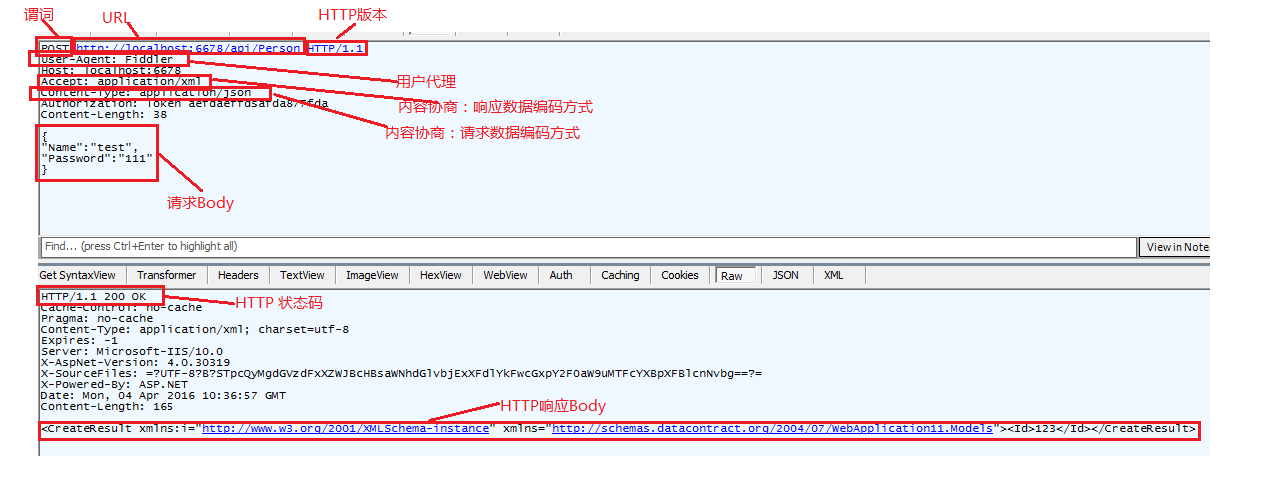Click the Accept: application/xml header

[119, 81]
